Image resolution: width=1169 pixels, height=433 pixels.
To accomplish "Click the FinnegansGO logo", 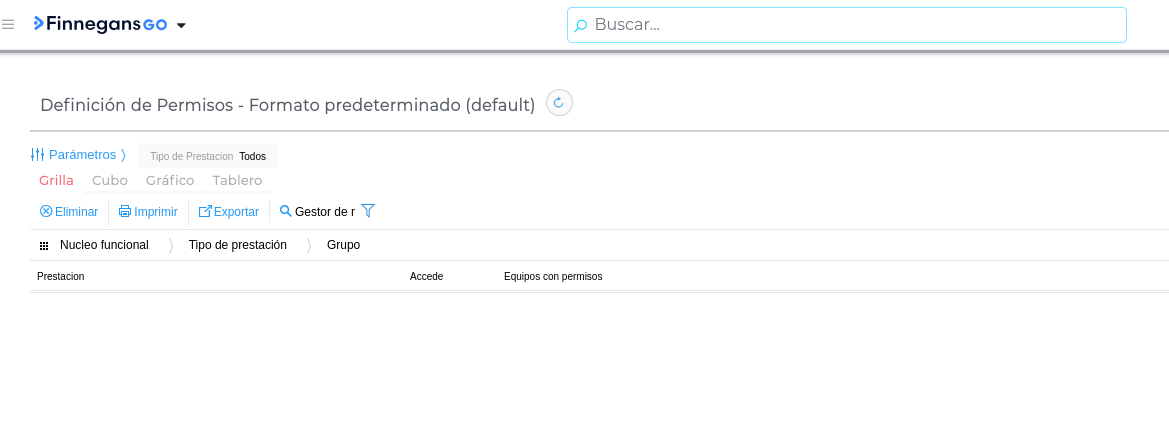I will point(100,24).
